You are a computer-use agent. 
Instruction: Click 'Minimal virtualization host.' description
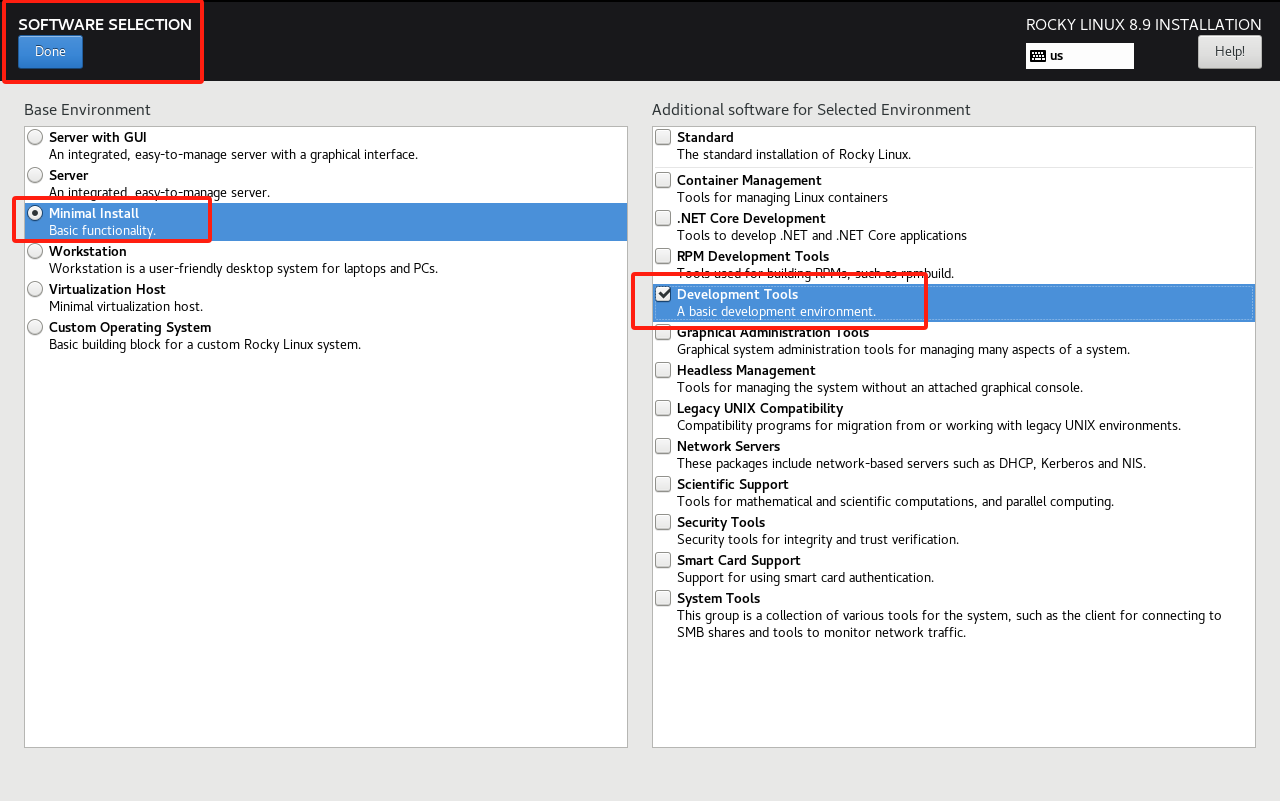pyautogui.click(x=126, y=307)
